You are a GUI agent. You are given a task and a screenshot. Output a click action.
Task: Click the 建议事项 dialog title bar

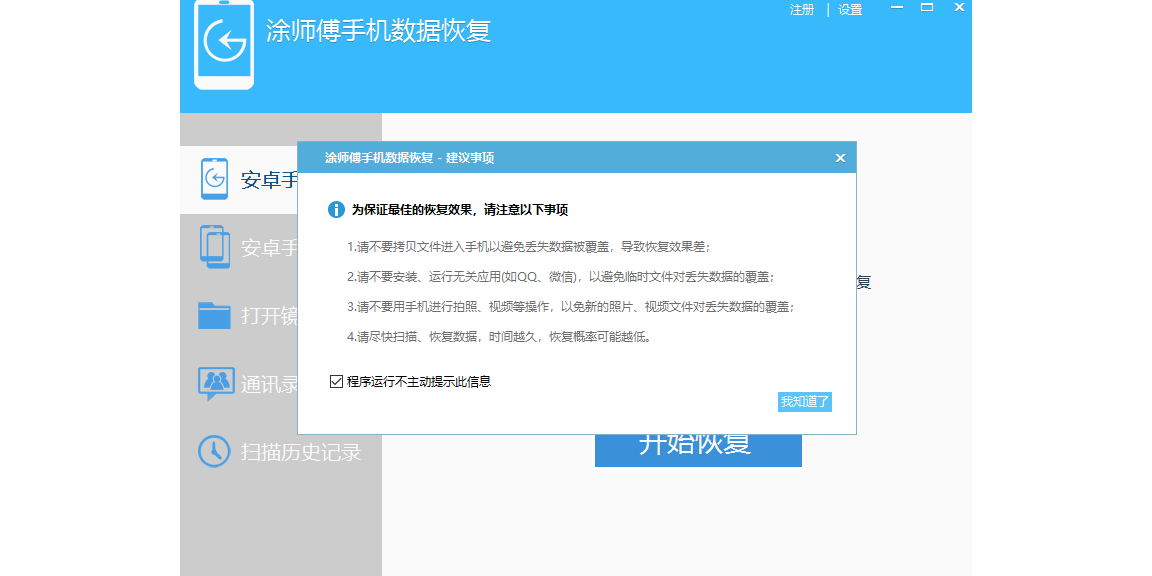[x=560, y=158]
